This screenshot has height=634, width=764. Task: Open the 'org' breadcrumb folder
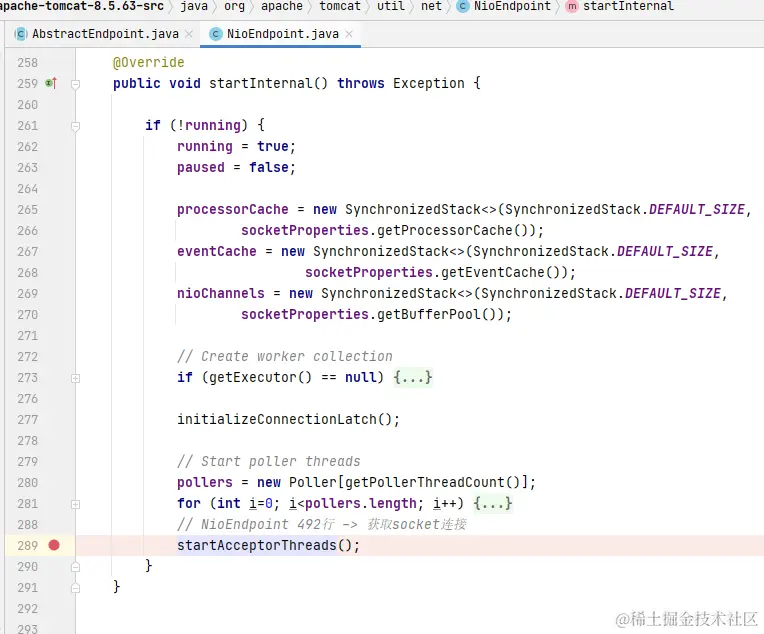pyautogui.click(x=234, y=6)
